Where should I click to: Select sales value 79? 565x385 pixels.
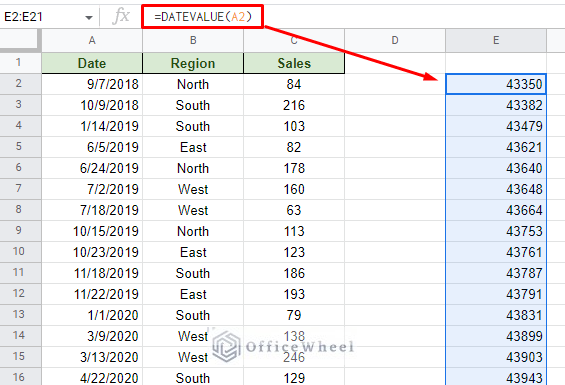pos(294,315)
